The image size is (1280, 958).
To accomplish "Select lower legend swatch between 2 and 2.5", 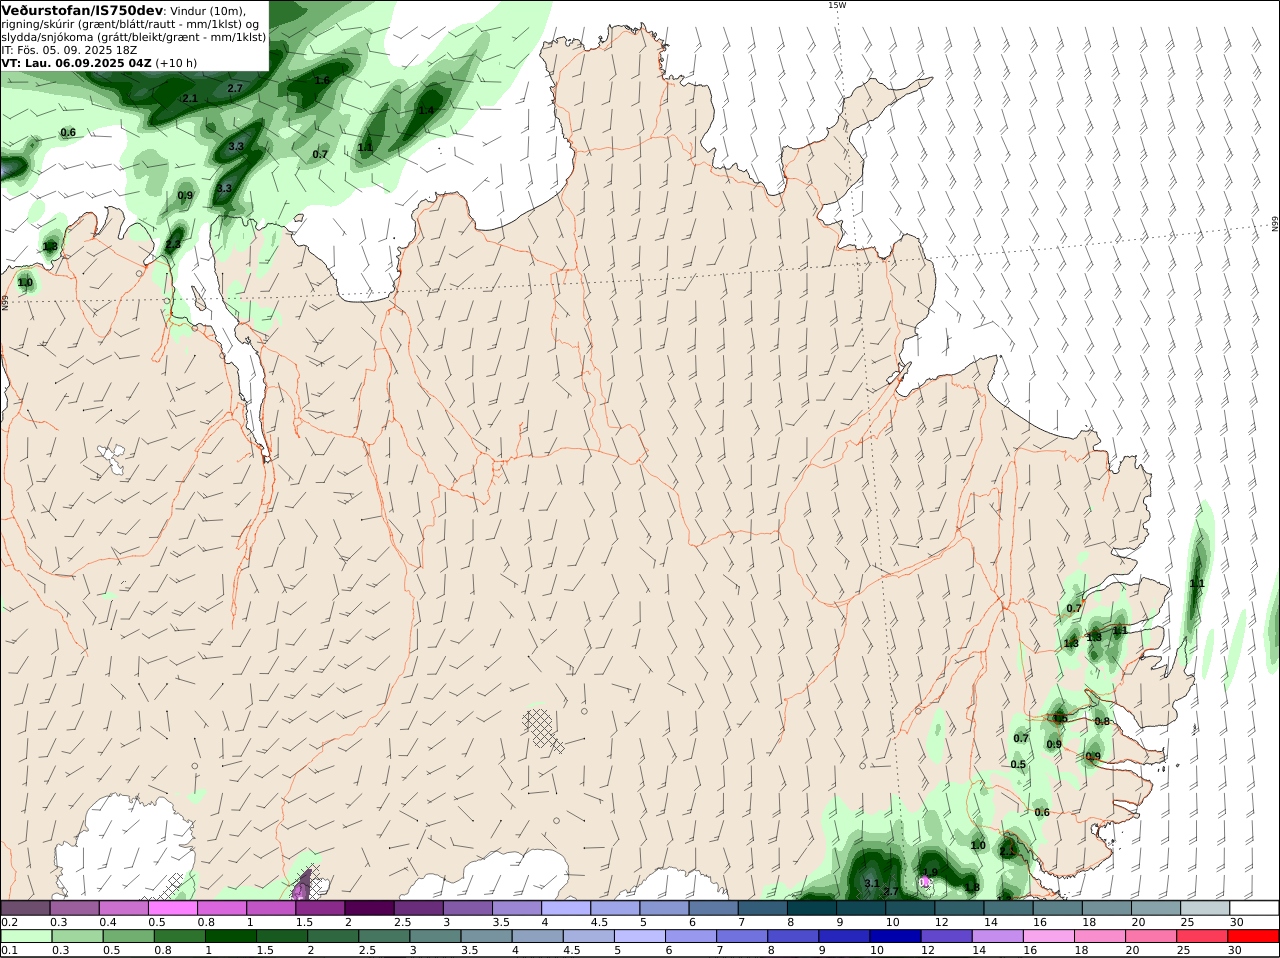I will (333, 936).
